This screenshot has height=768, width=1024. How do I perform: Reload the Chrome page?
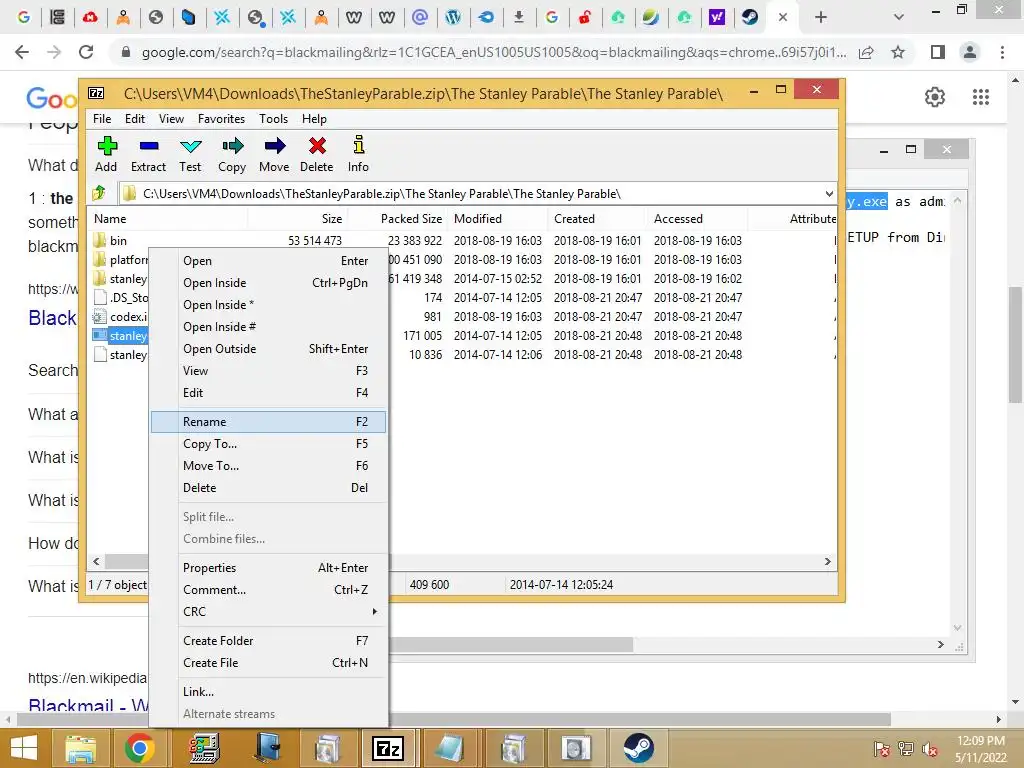tap(86, 52)
